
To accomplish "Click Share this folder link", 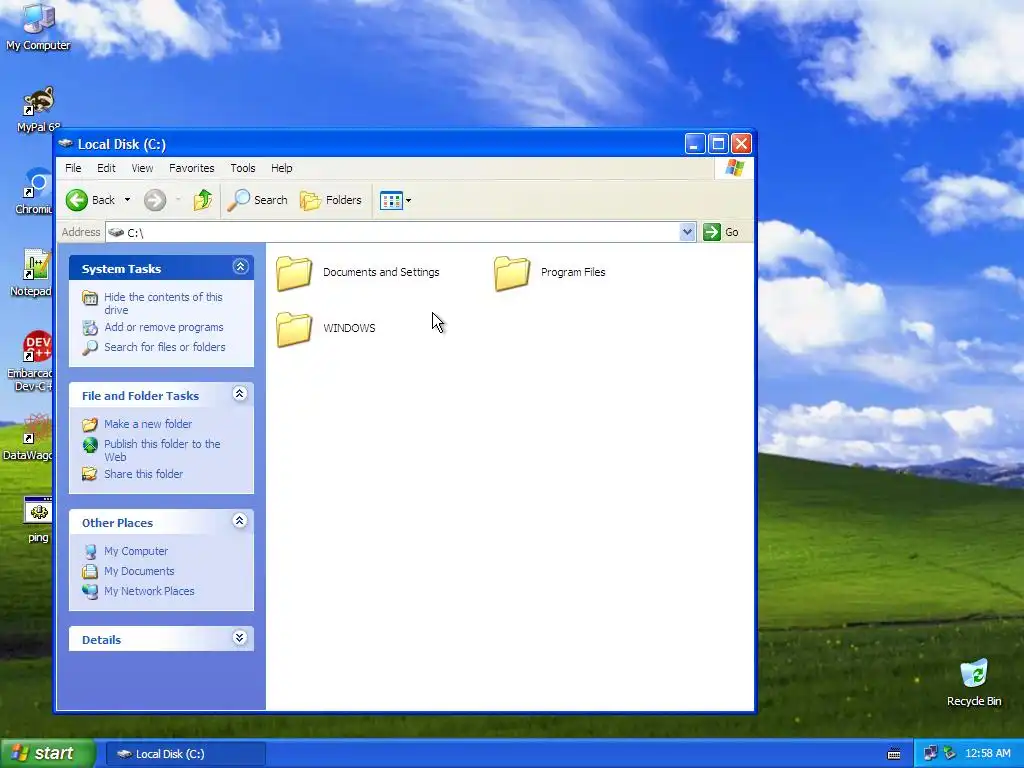I will (x=144, y=474).
